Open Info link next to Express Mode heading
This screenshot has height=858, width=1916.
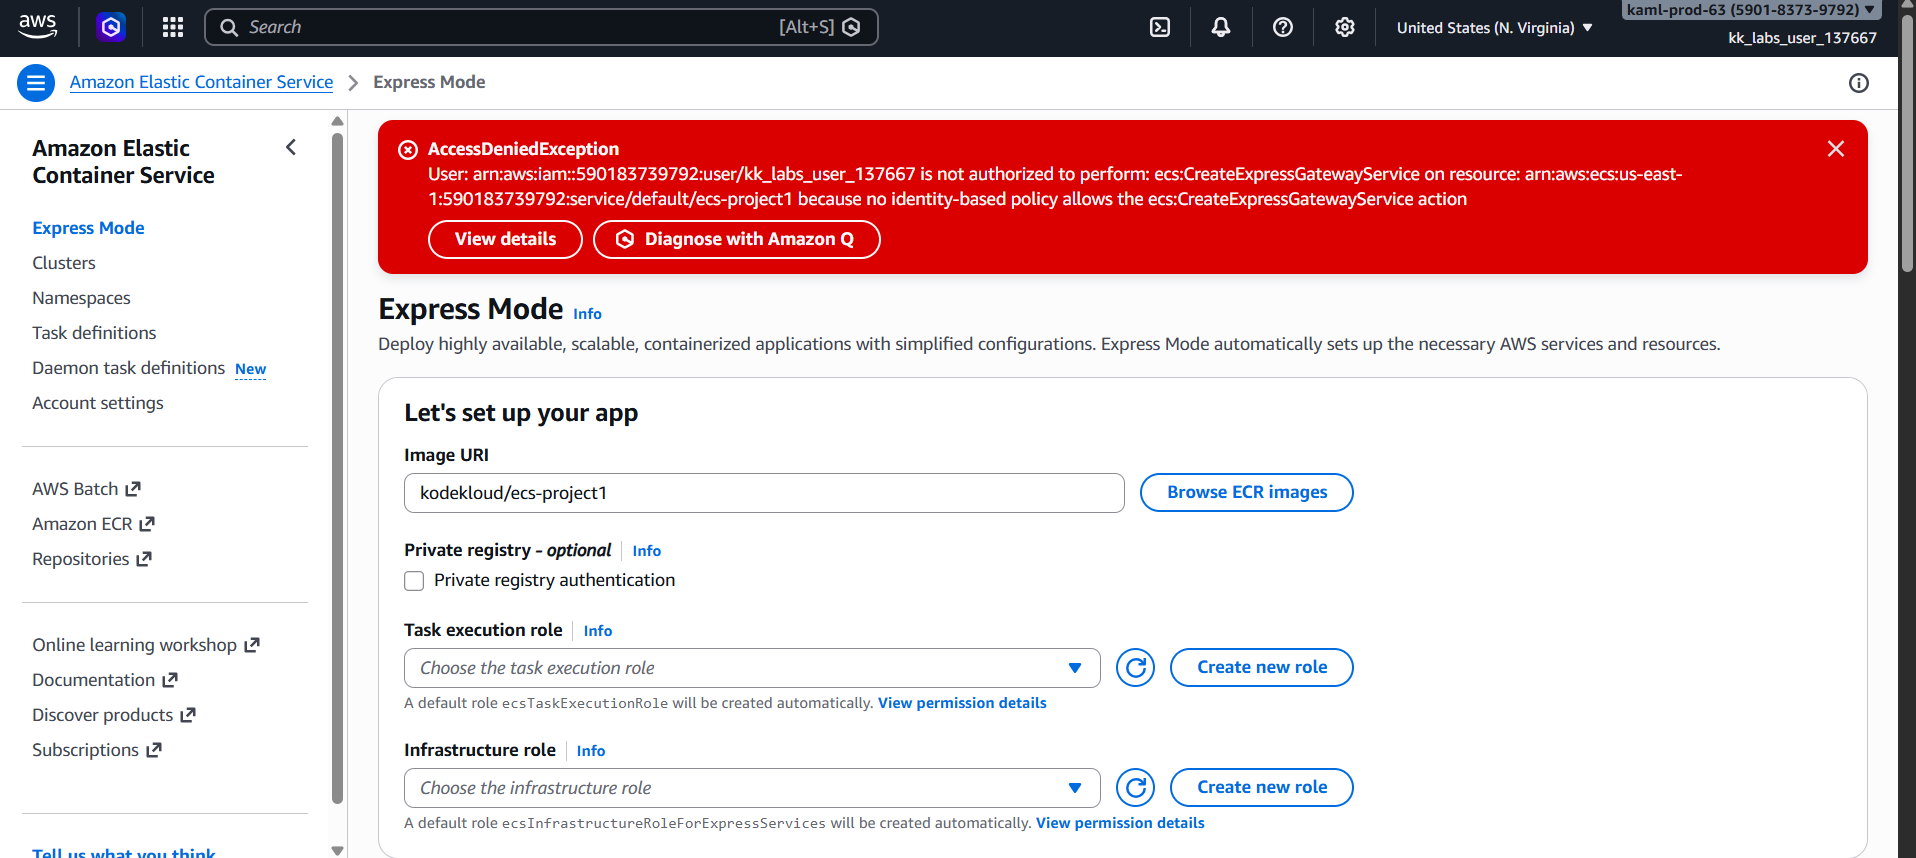[x=587, y=314]
